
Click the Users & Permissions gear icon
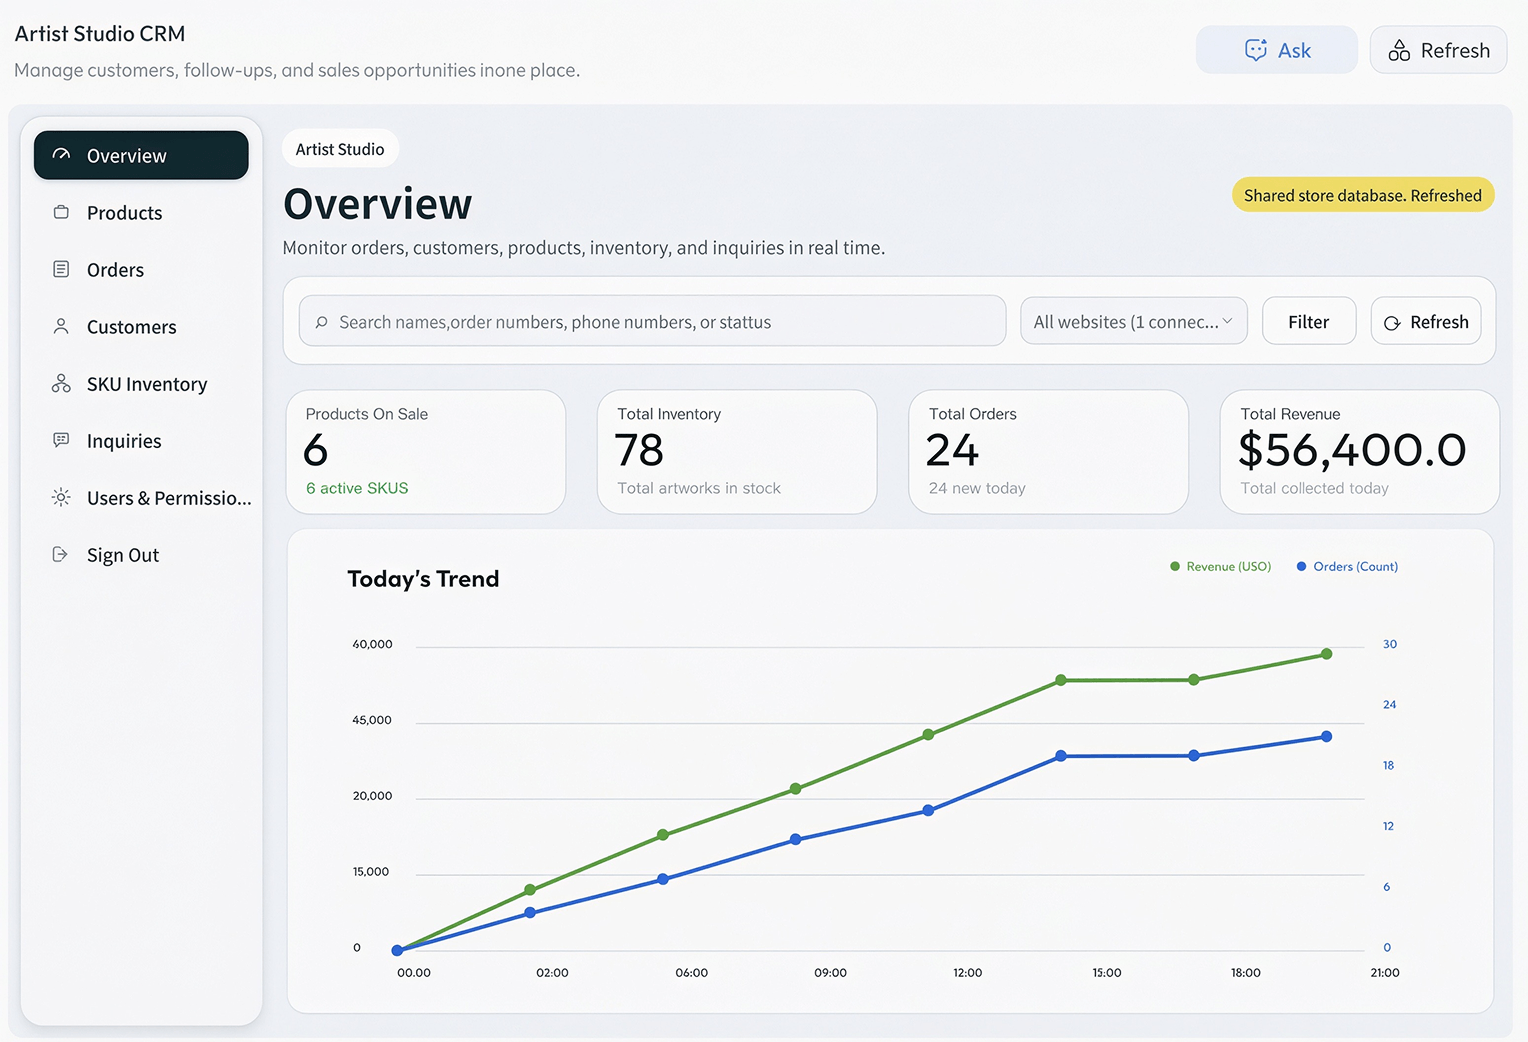pos(61,497)
